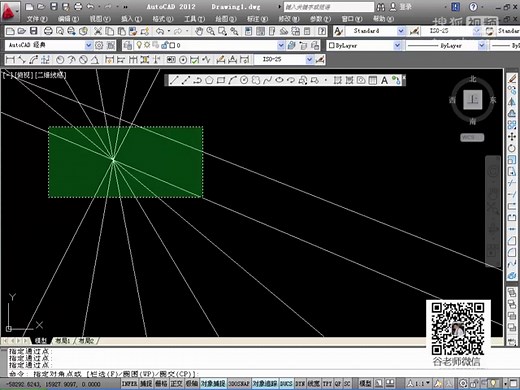Click the Linear dimension tool
Viewport: 520px width, 390px height.
10,60
